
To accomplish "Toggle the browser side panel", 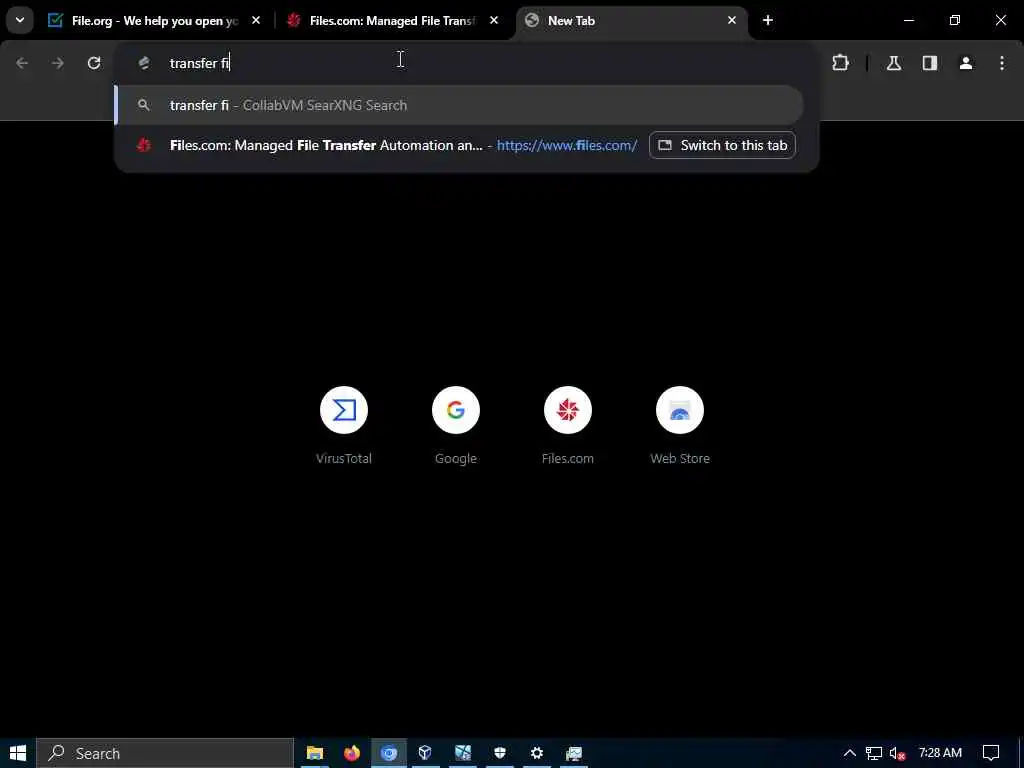I will click(x=930, y=63).
